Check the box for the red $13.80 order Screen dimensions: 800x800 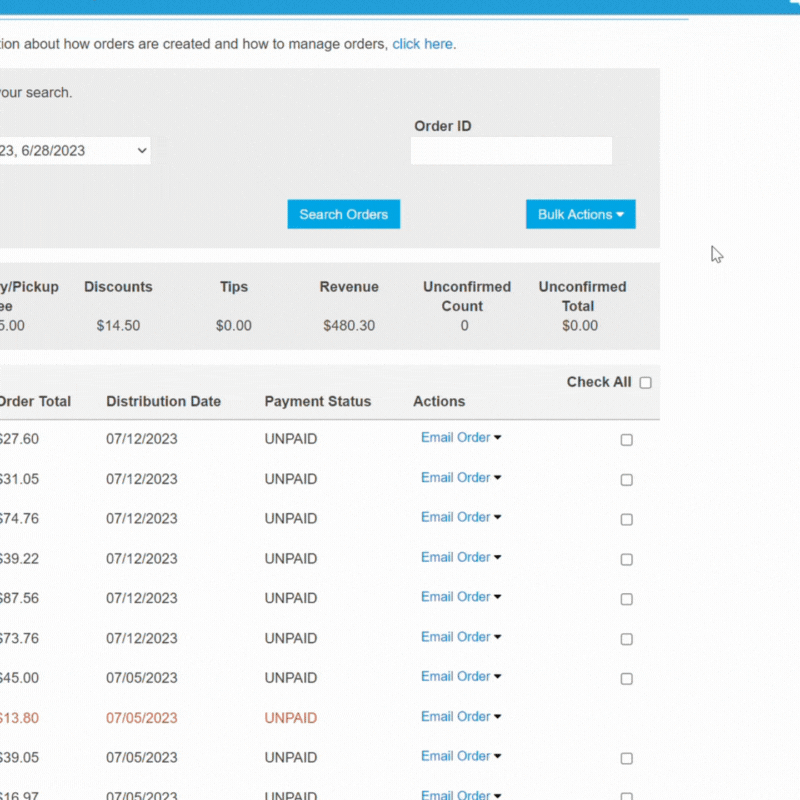click(x=627, y=718)
